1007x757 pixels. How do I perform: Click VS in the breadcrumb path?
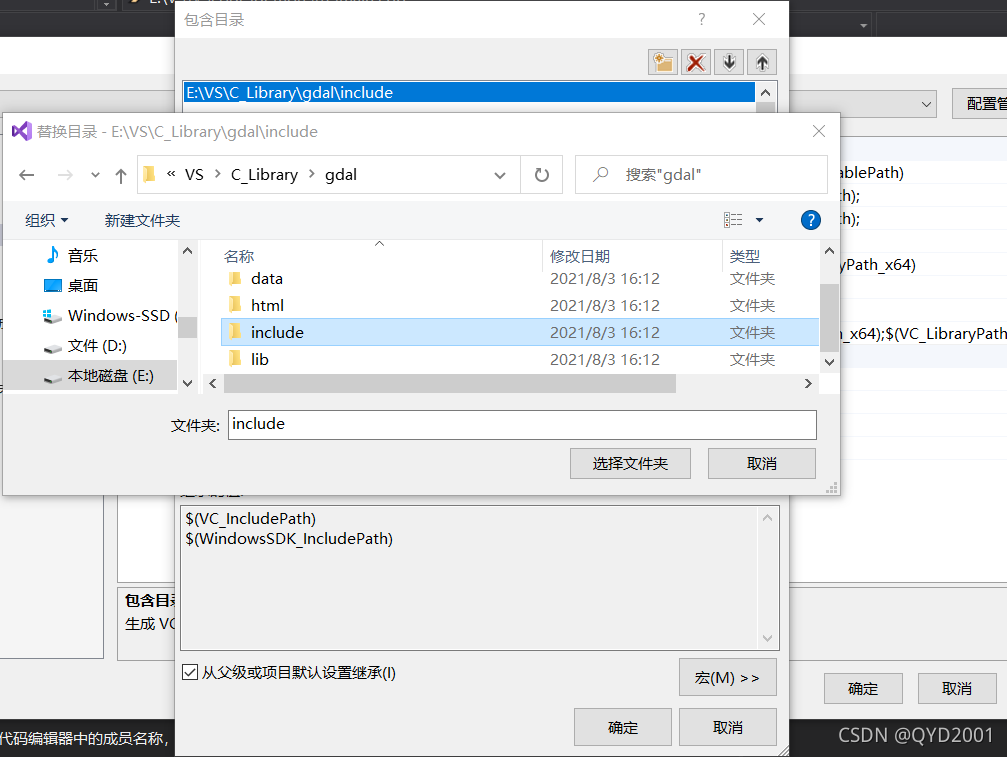(194, 175)
